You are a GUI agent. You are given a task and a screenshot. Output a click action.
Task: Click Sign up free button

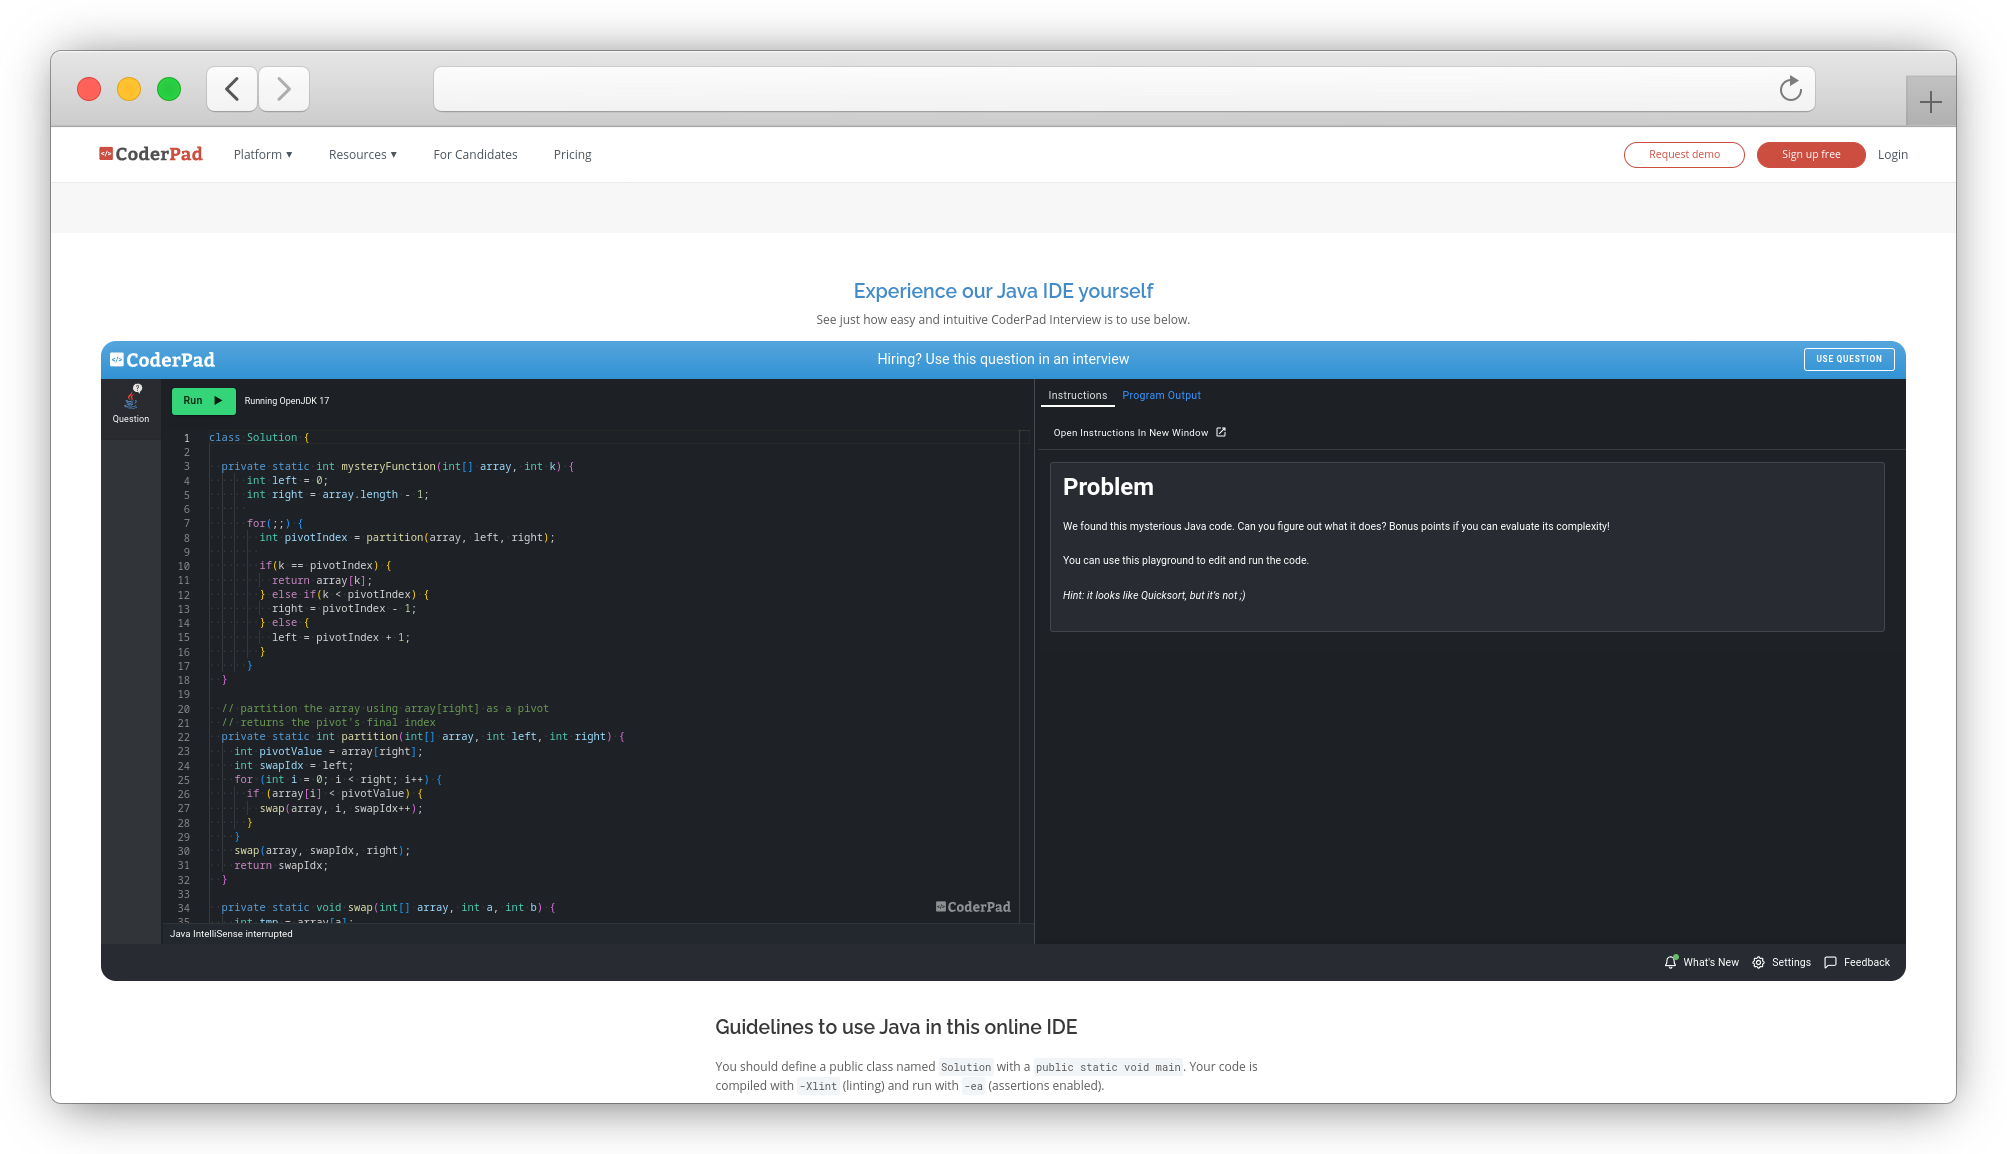pyautogui.click(x=1811, y=153)
